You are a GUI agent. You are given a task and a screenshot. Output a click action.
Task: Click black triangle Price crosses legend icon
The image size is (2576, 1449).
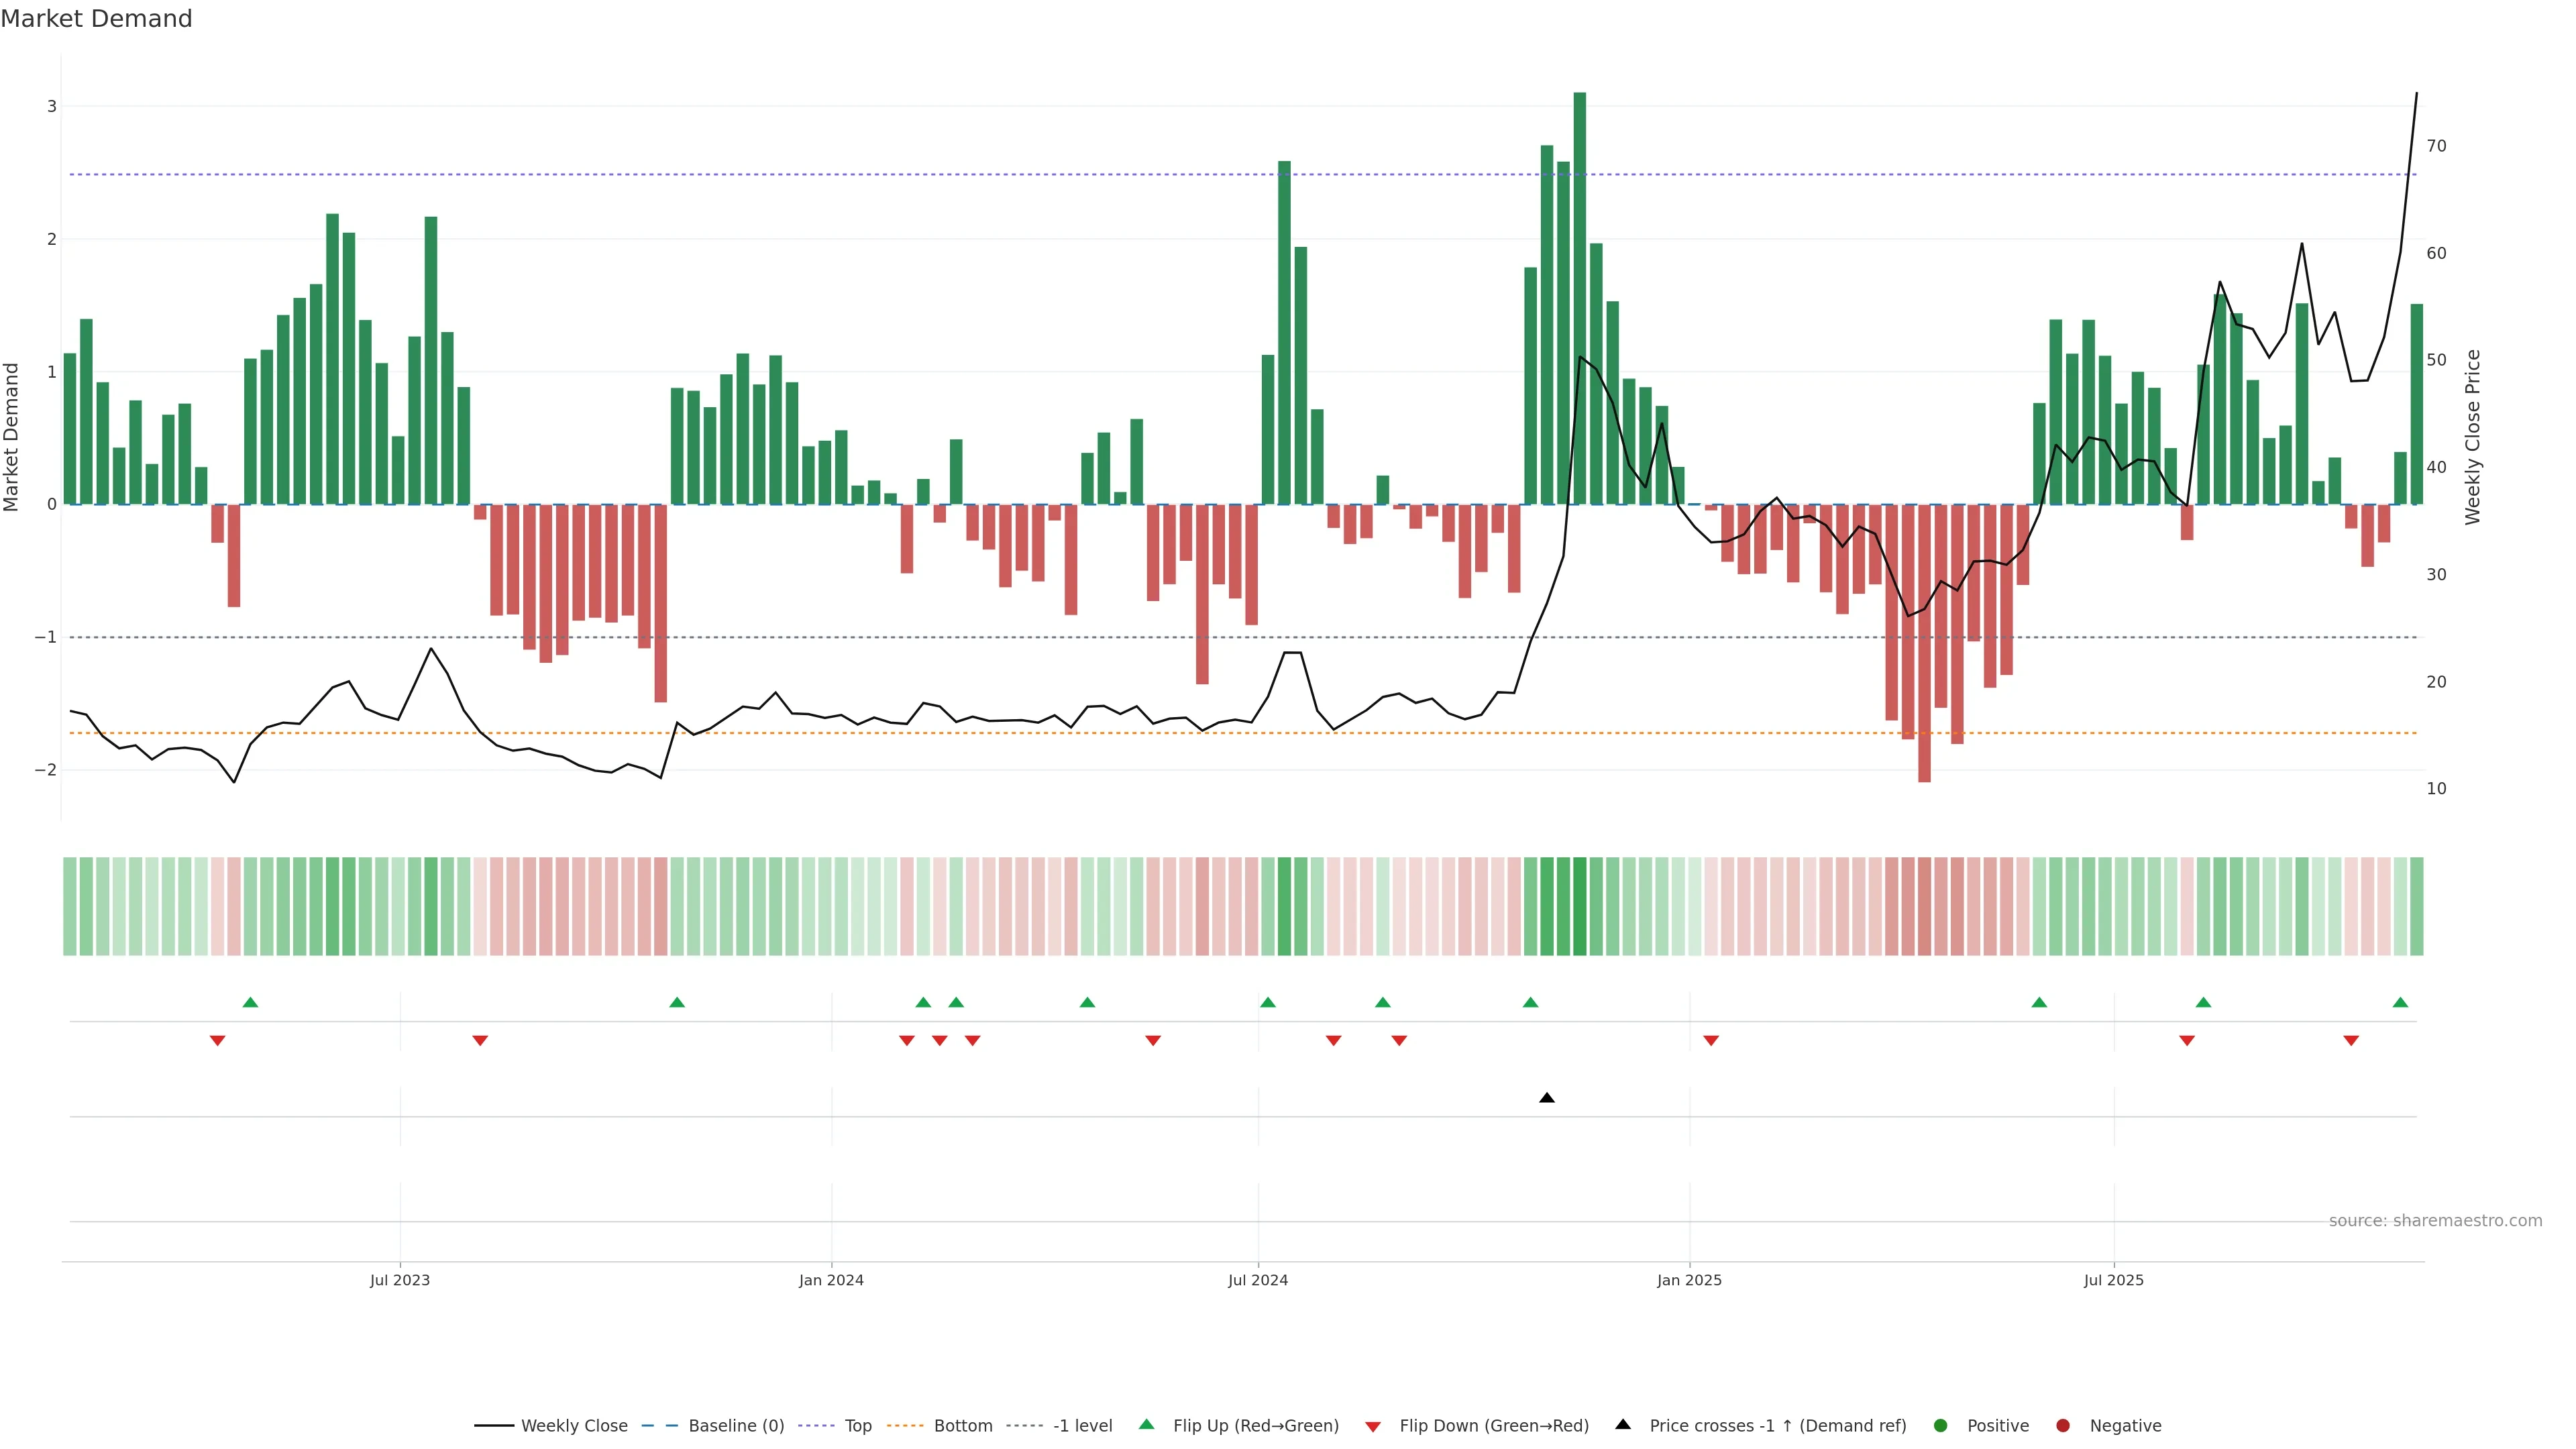(x=1623, y=1424)
